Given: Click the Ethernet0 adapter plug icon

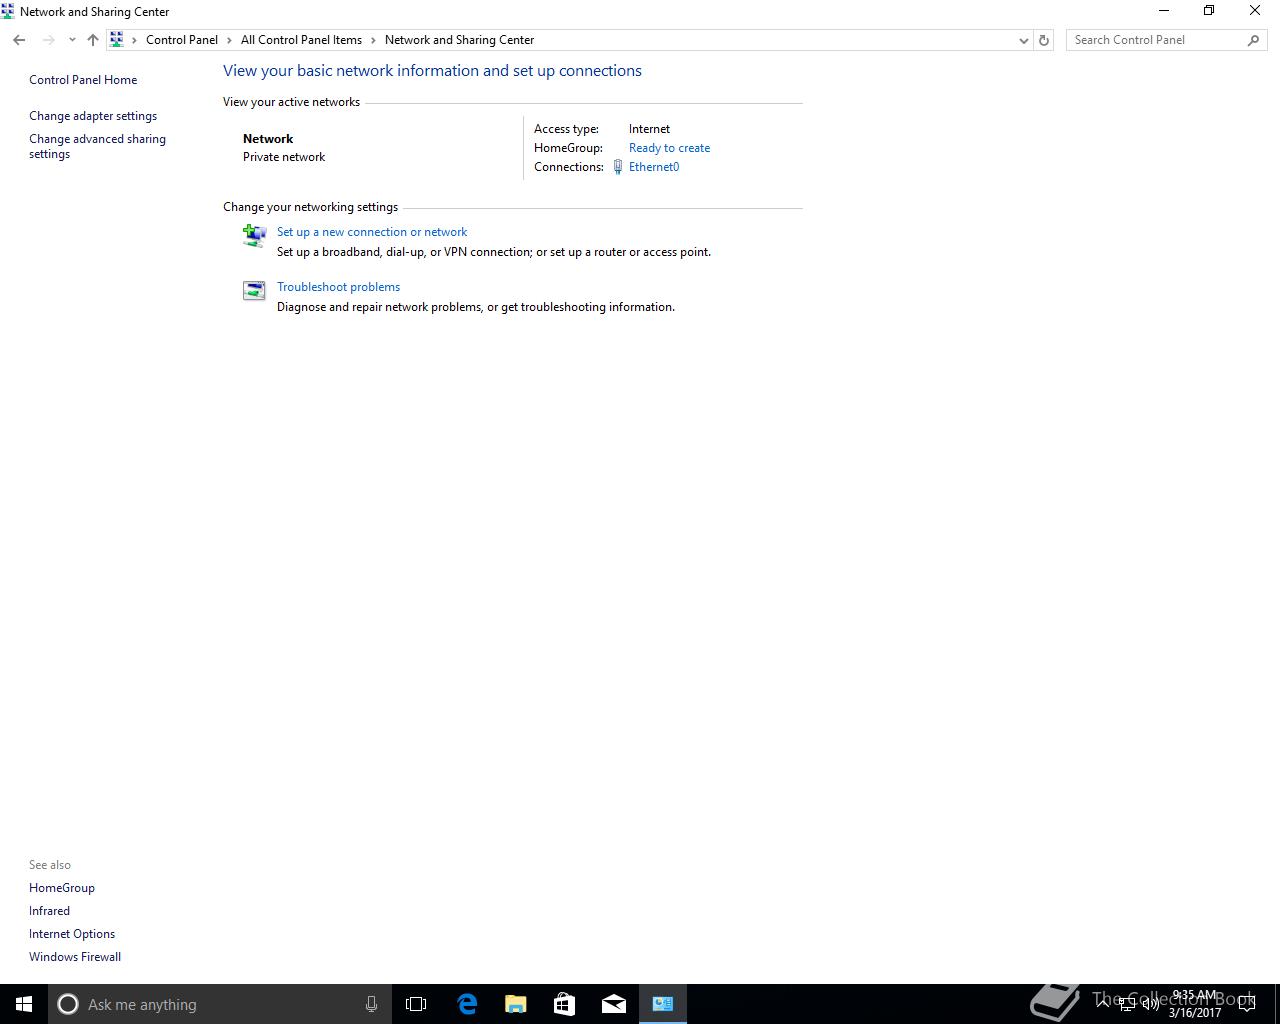Looking at the screenshot, I should tap(618, 167).
